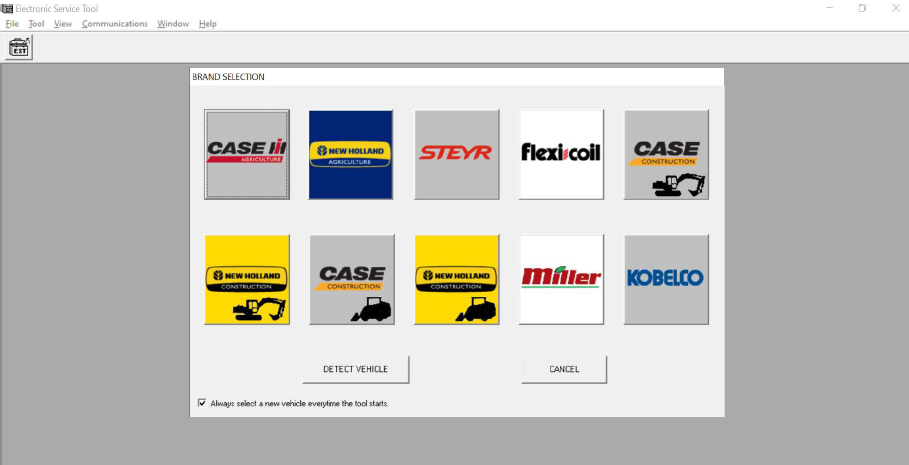
Task: Choose Case Construction tile with excavator
Action: point(666,155)
